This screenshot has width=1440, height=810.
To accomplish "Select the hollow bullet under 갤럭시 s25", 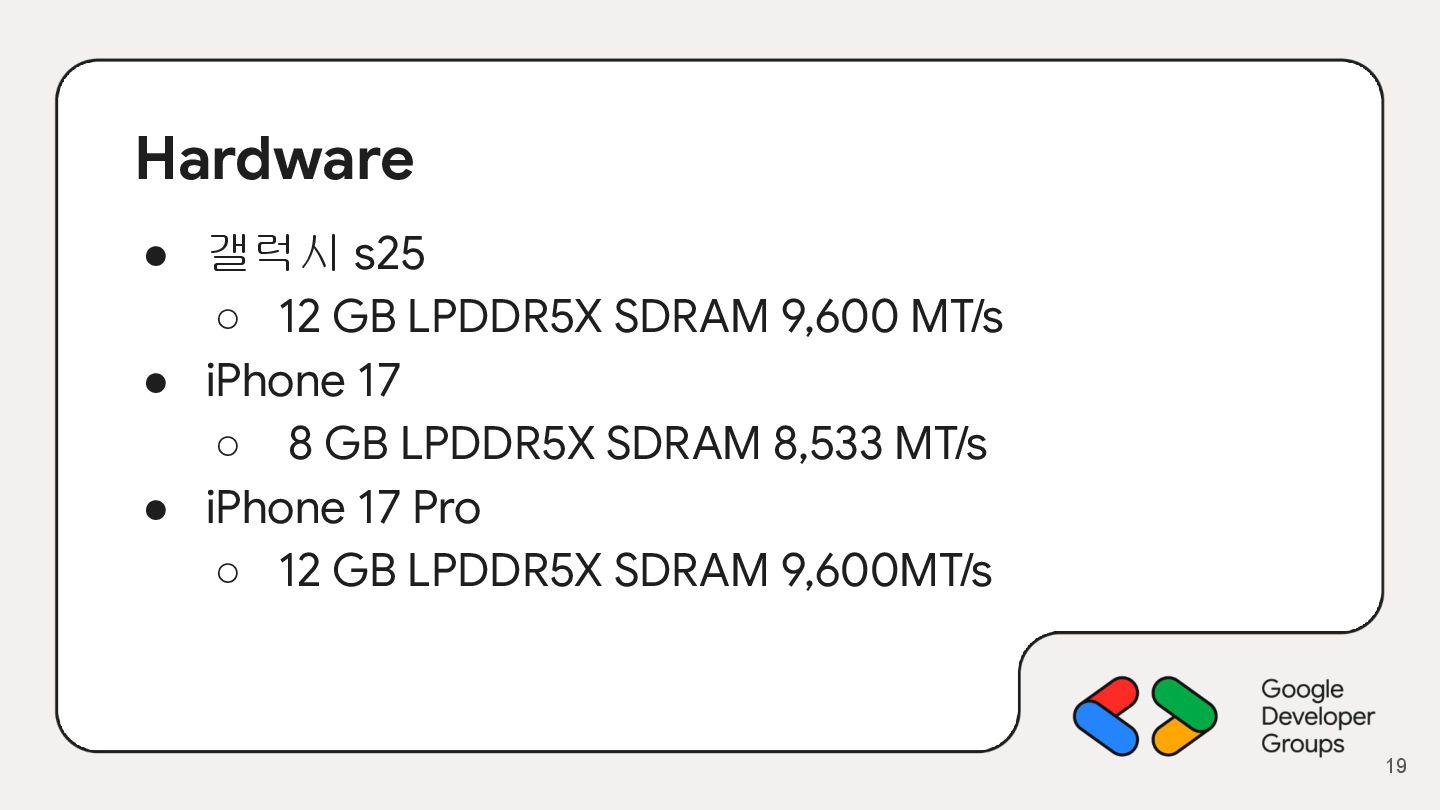I will click(x=227, y=319).
